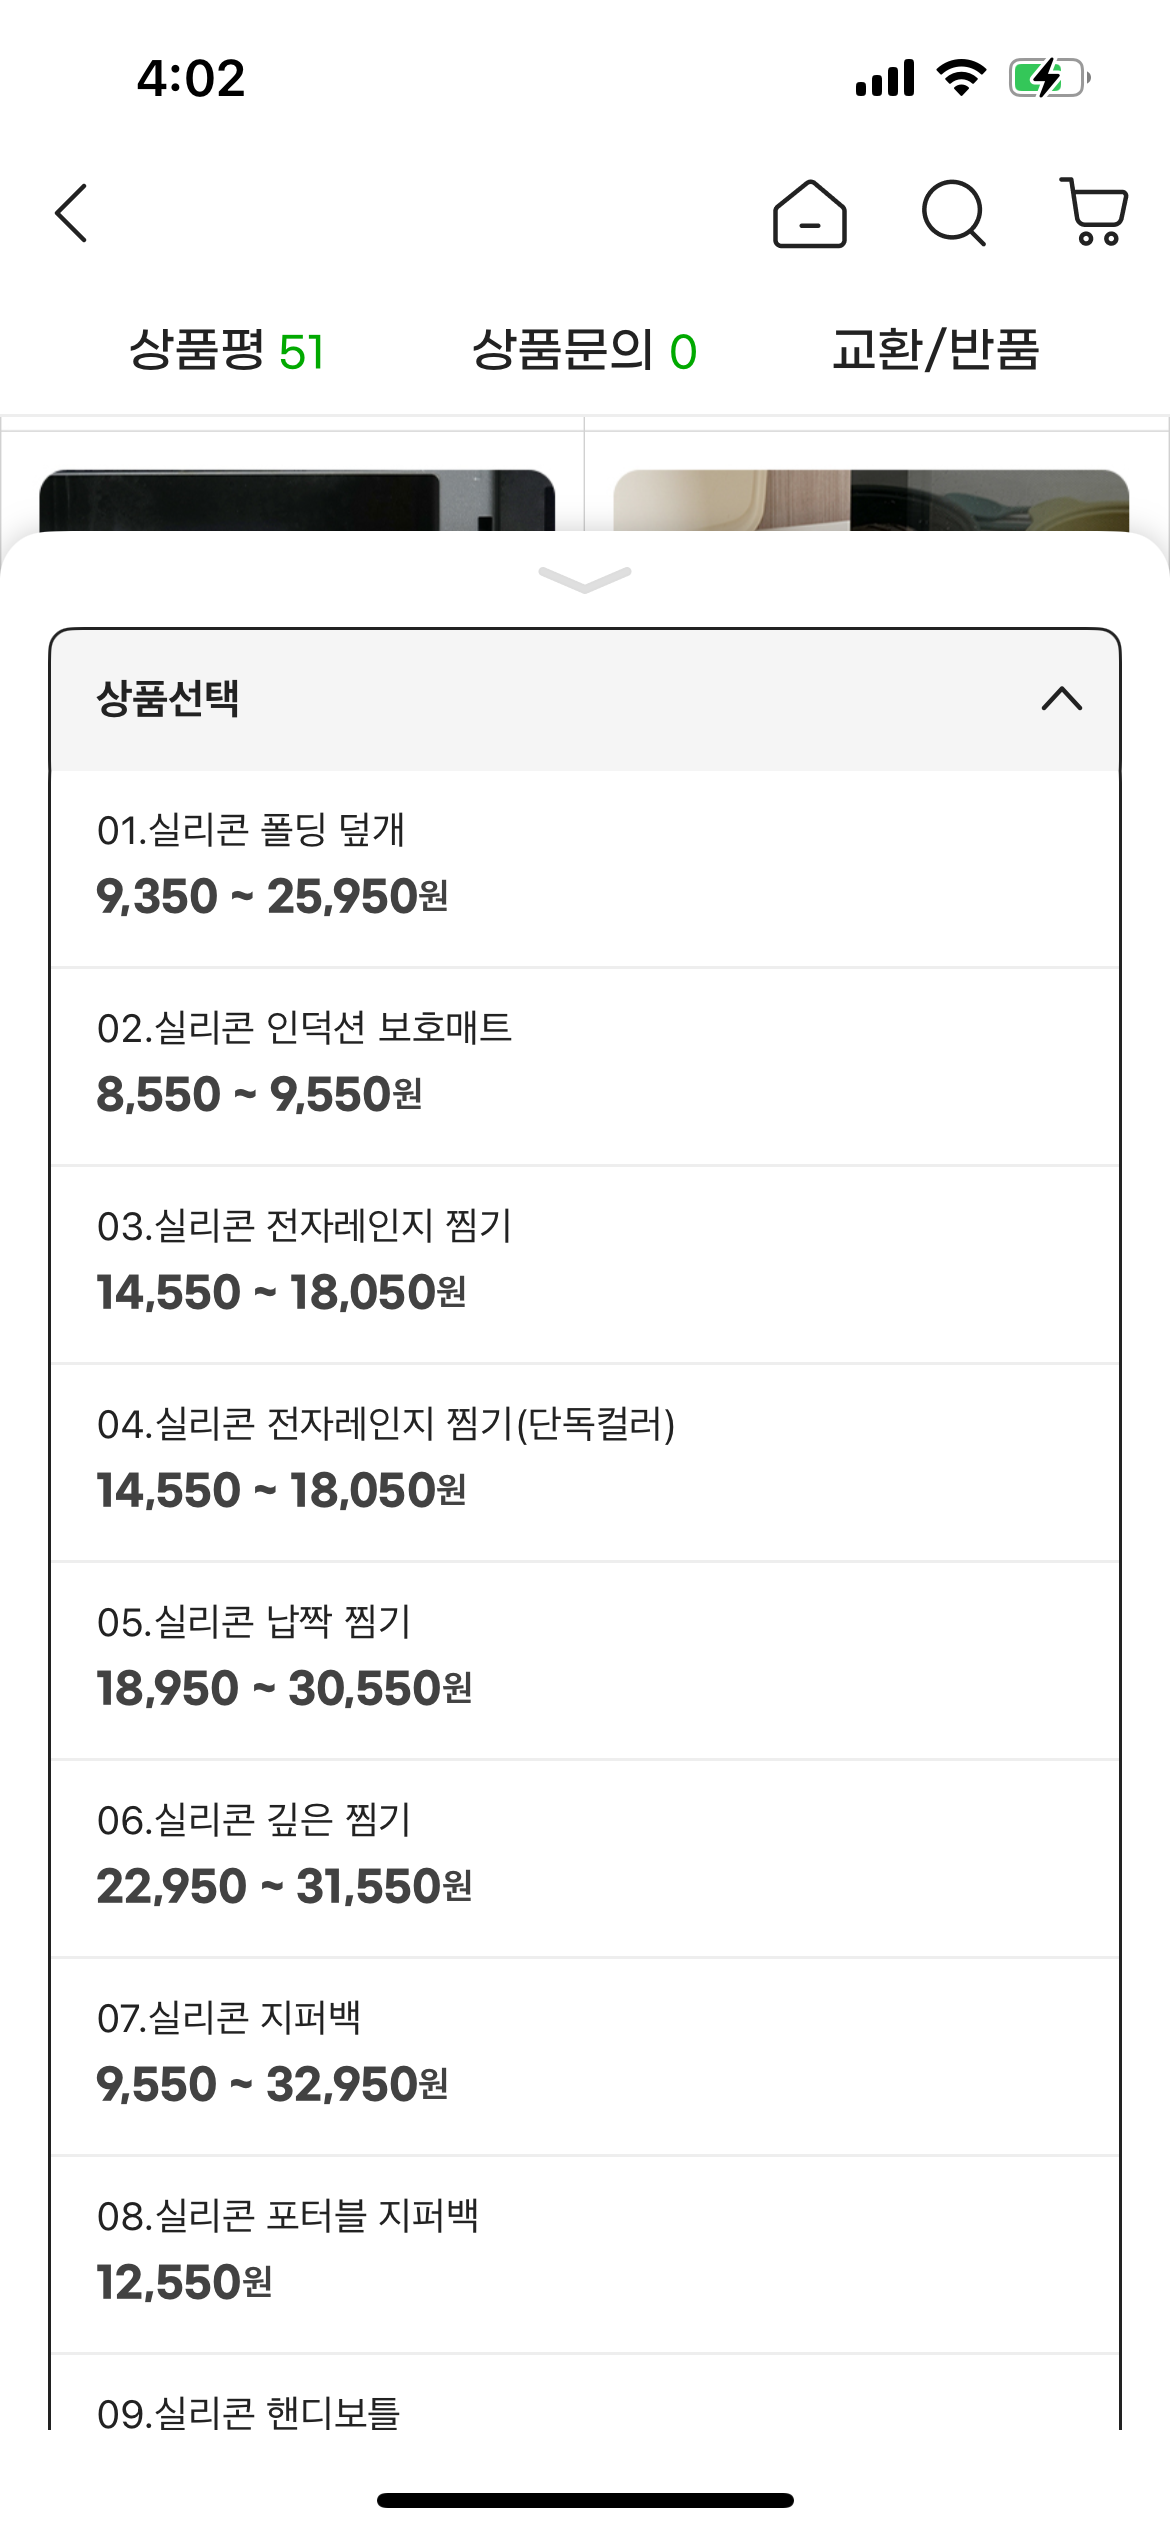Select 07.실리콘 지퍼백 option
Image resolution: width=1170 pixels, height=2532 pixels.
point(584,2054)
